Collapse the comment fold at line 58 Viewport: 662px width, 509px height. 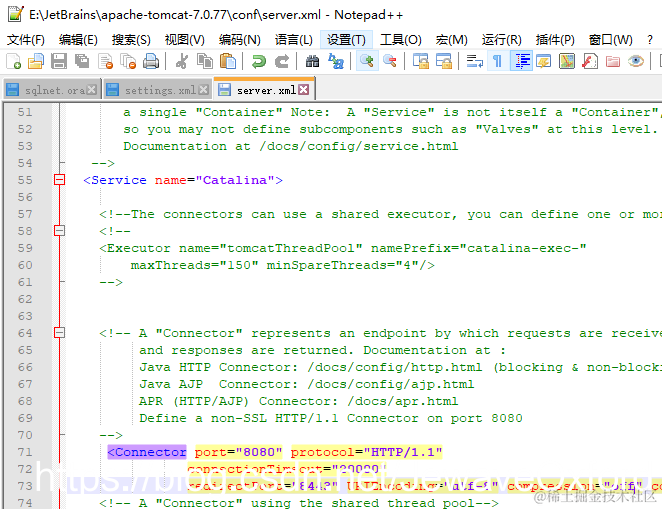point(60,231)
